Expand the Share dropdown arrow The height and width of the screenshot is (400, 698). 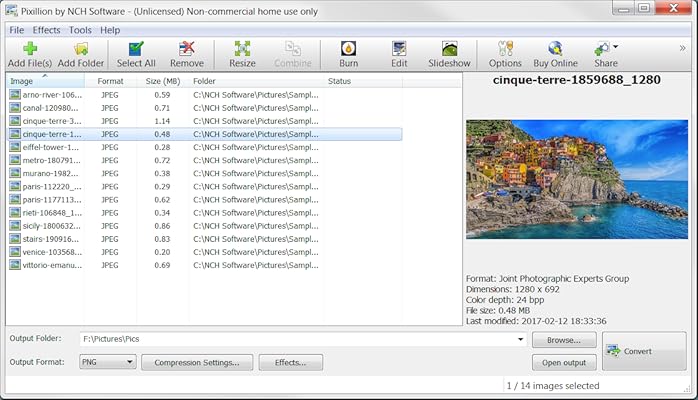point(615,46)
